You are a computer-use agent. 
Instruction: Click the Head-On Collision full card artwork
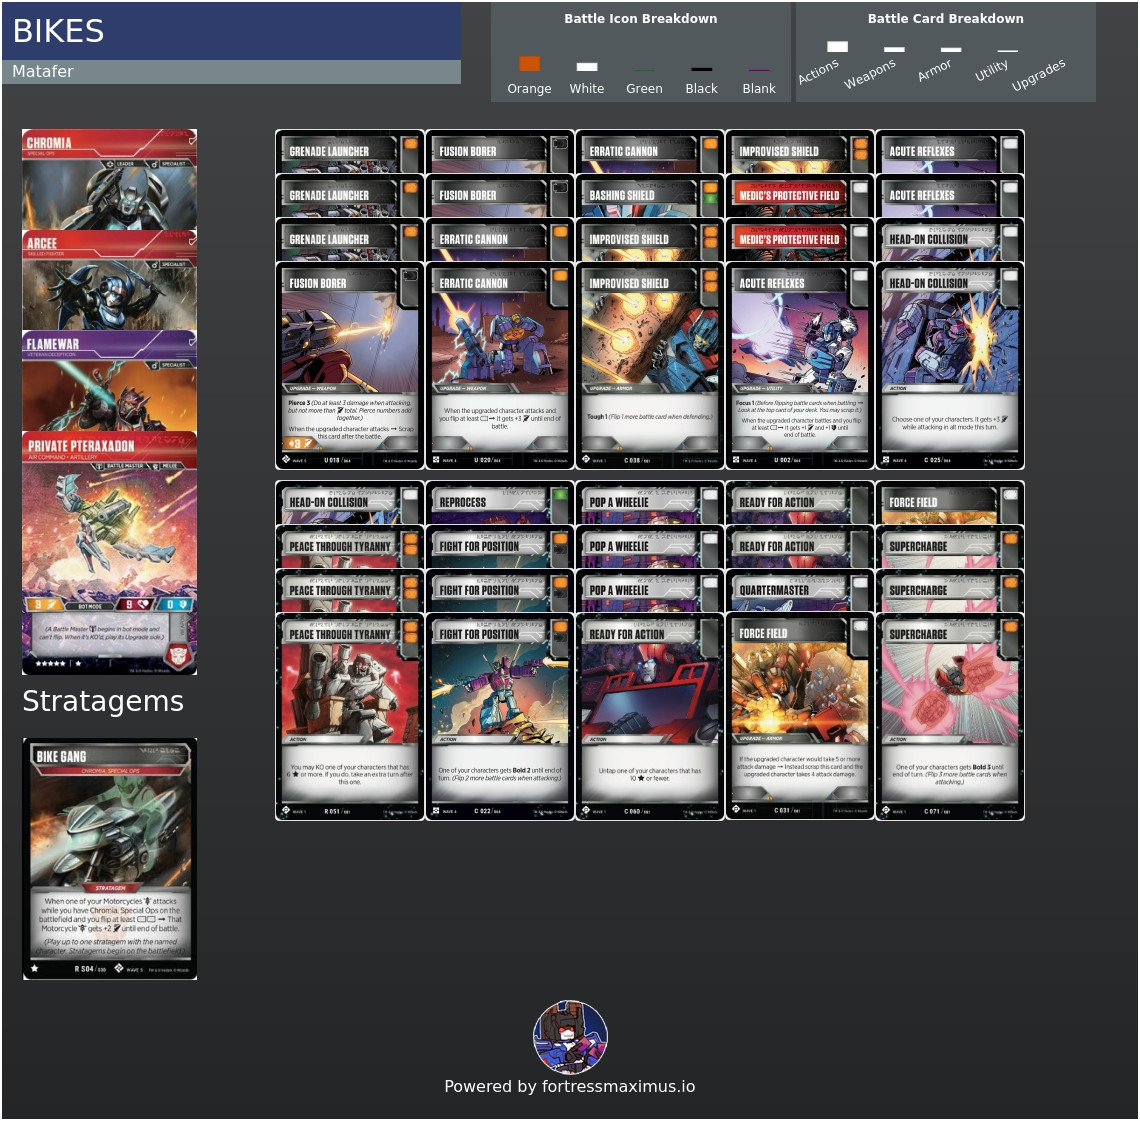(950, 338)
